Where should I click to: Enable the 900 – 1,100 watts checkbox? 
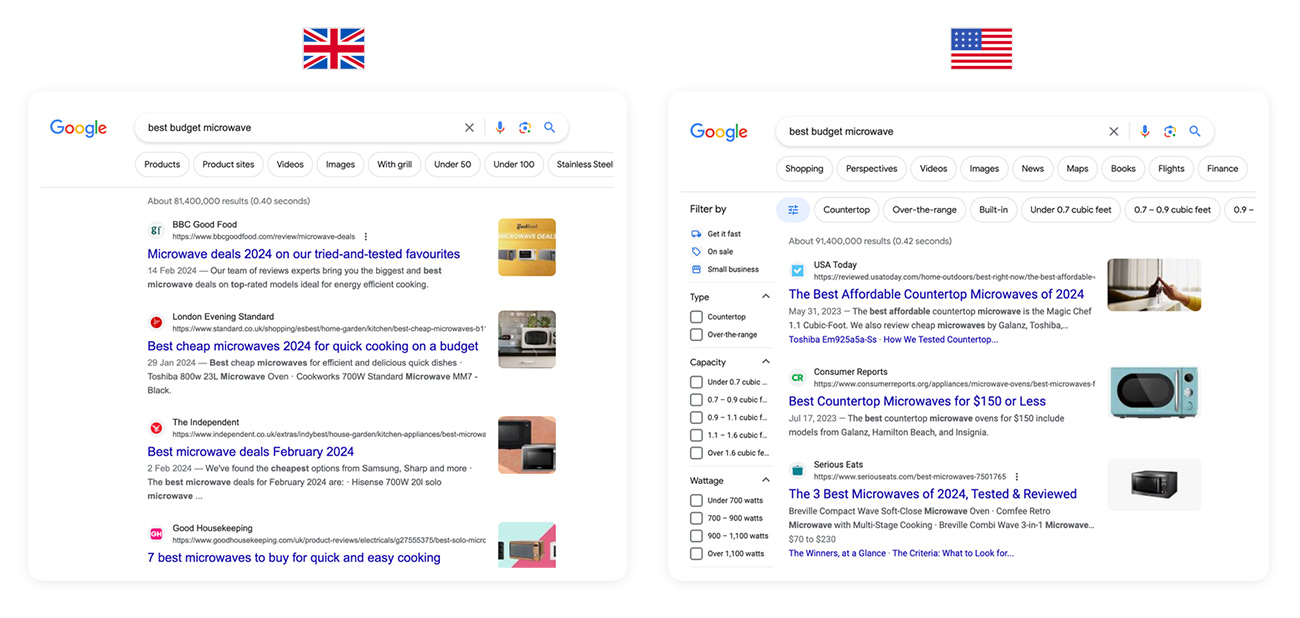pos(696,536)
